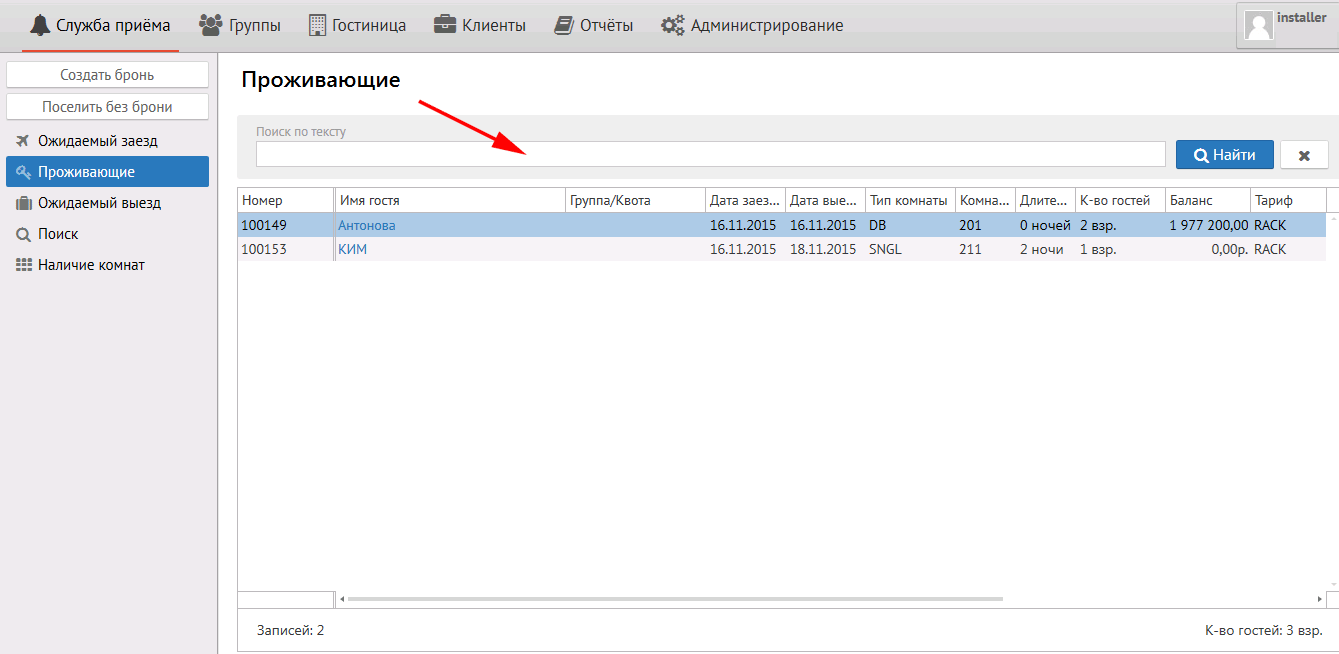
Task: Click the briefcase icon next to Клиенты
Action: click(445, 25)
